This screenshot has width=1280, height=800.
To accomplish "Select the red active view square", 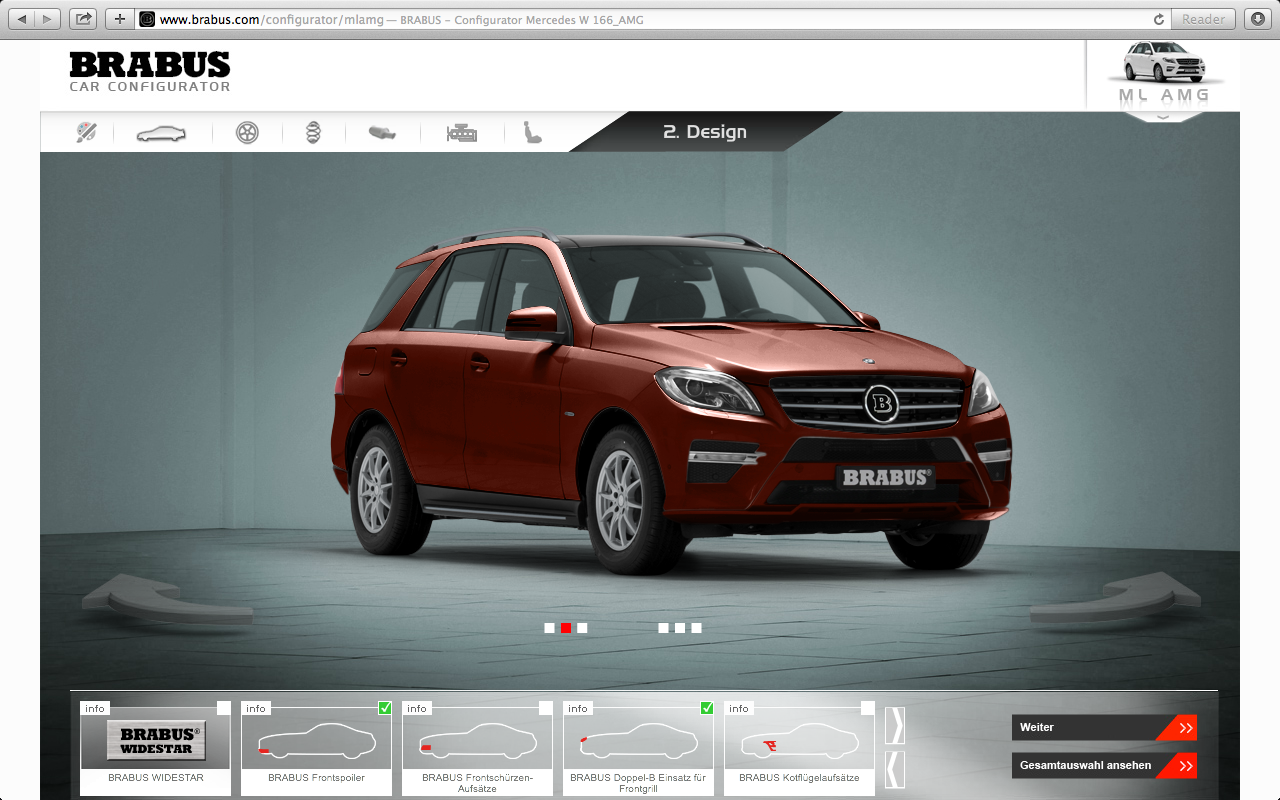I will point(566,628).
